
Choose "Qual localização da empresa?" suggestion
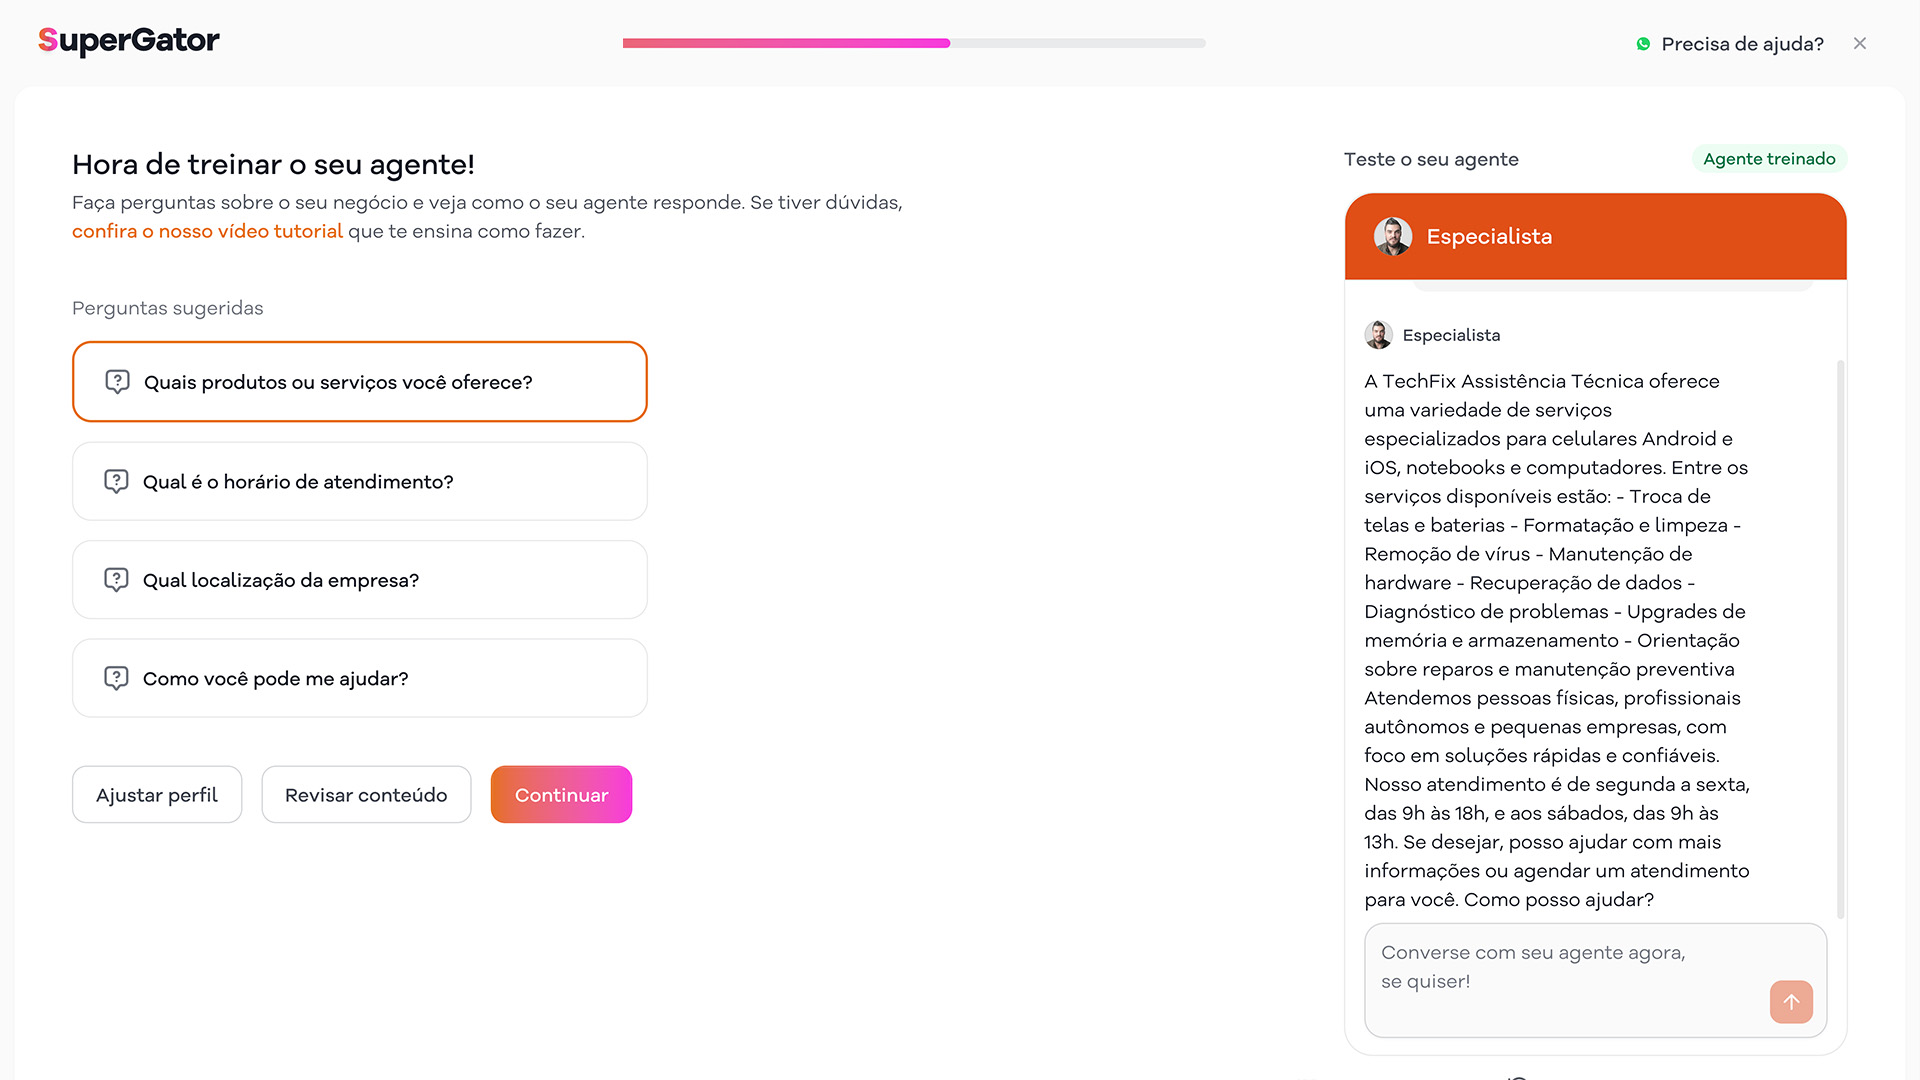360,580
